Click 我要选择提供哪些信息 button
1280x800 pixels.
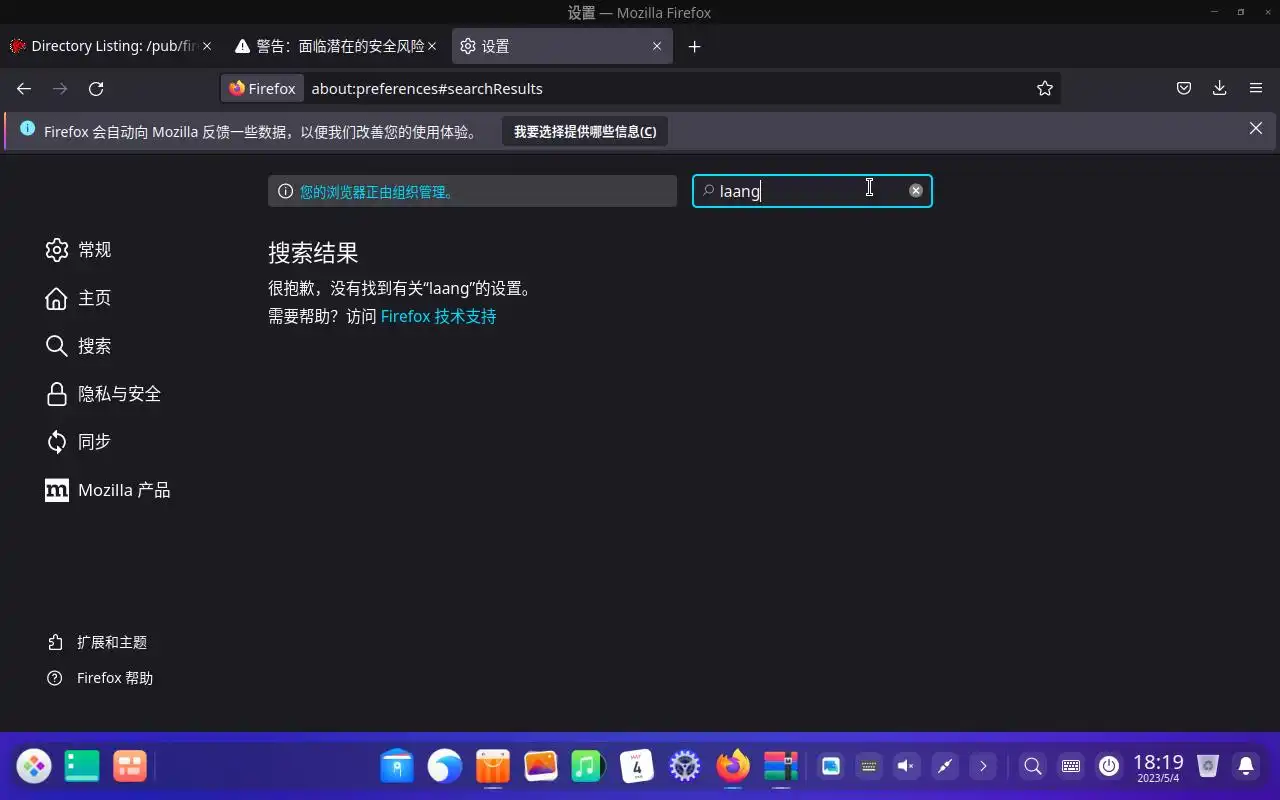point(585,131)
